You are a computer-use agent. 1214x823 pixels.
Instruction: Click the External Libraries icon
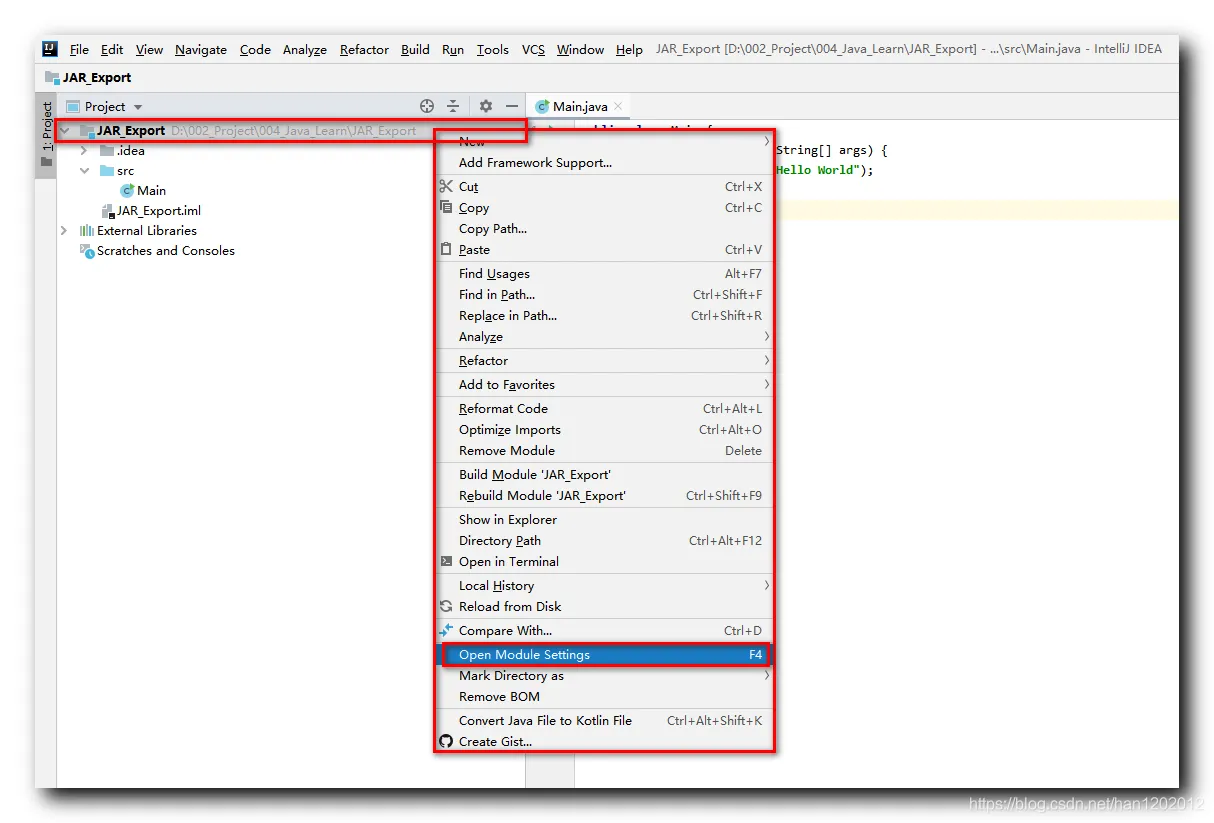(87, 230)
